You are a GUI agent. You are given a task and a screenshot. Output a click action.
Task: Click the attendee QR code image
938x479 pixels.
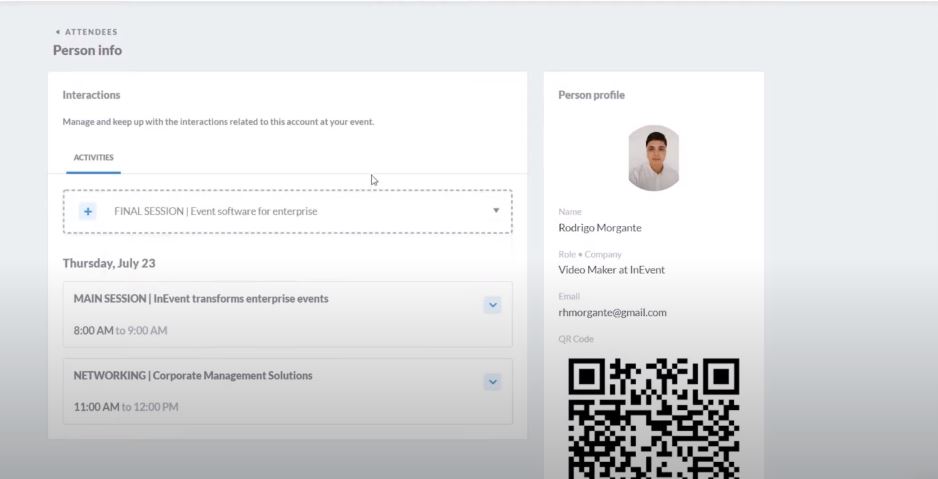tap(653, 418)
